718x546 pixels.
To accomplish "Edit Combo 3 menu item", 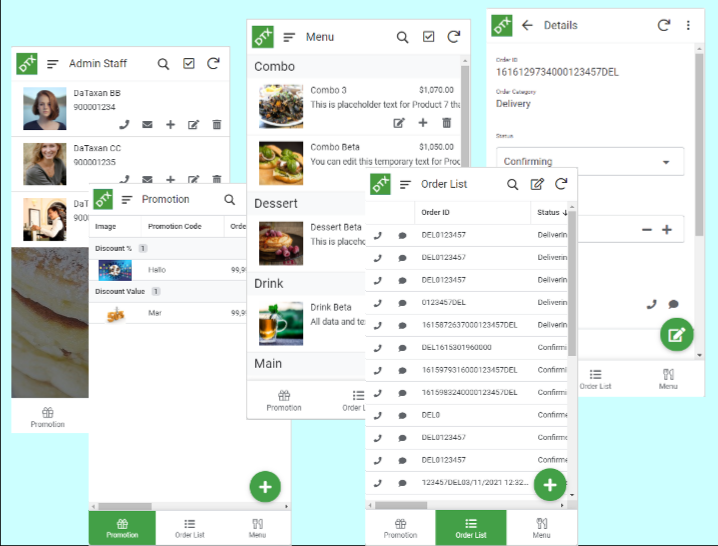I will [x=399, y=123].
